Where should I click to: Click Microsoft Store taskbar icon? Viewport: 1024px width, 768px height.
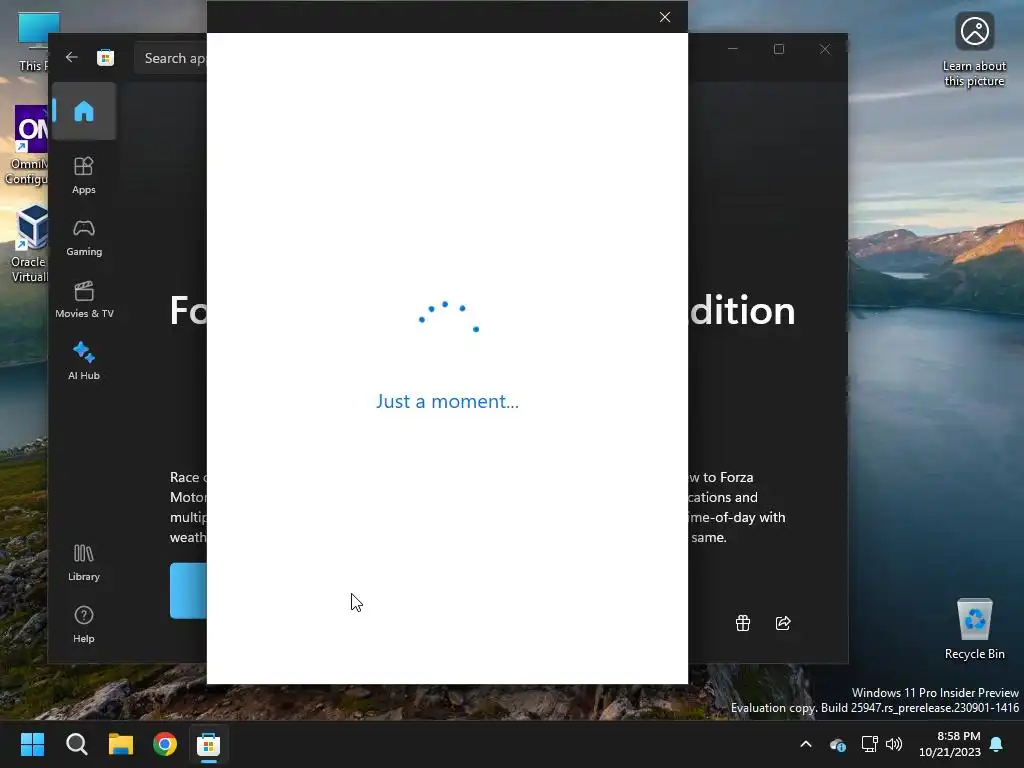point(209,744)
